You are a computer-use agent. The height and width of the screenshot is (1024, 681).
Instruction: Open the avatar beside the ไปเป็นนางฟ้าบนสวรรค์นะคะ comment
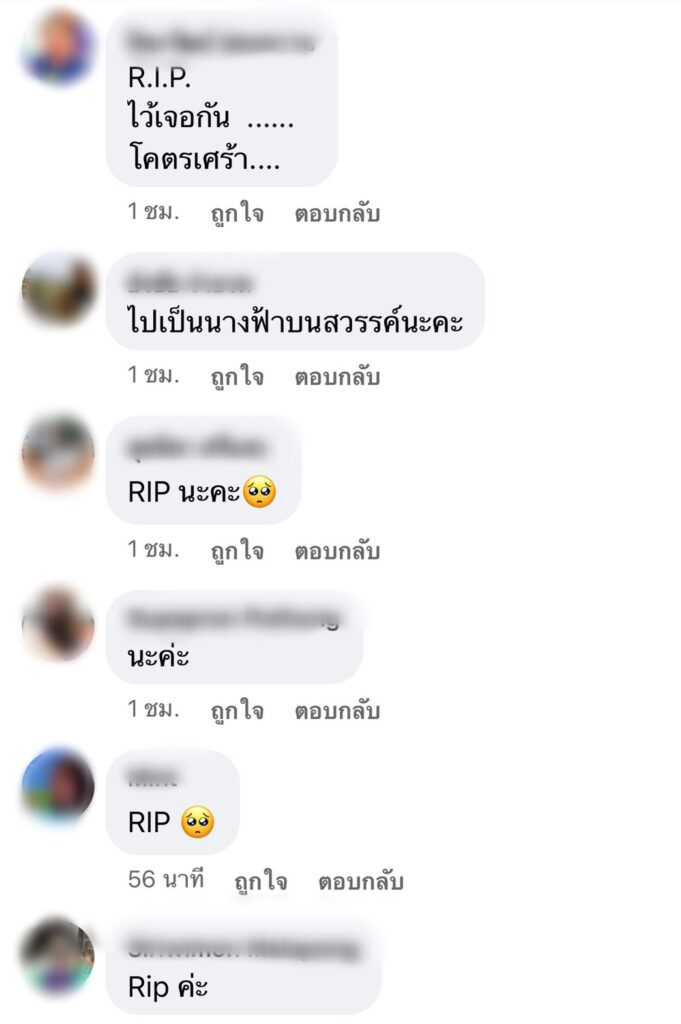point(58,288)
